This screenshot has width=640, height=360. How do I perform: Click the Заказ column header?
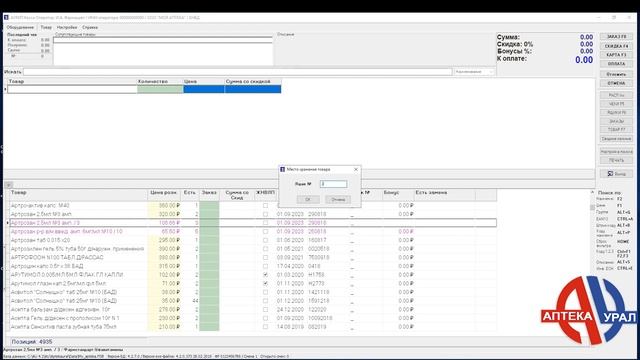pyautogui.click(x=209, y=195)
